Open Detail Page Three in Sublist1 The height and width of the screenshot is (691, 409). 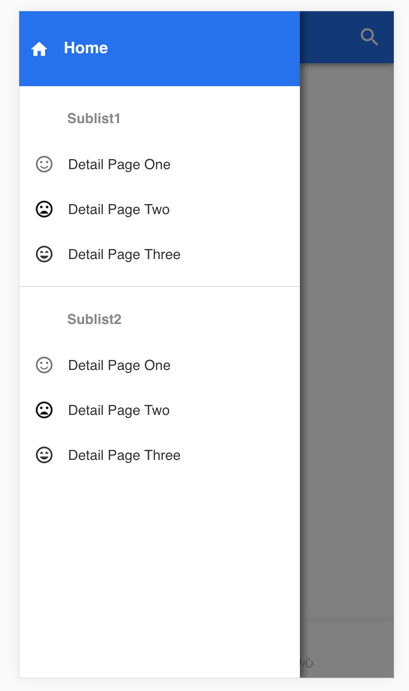[x=160, y=254]
